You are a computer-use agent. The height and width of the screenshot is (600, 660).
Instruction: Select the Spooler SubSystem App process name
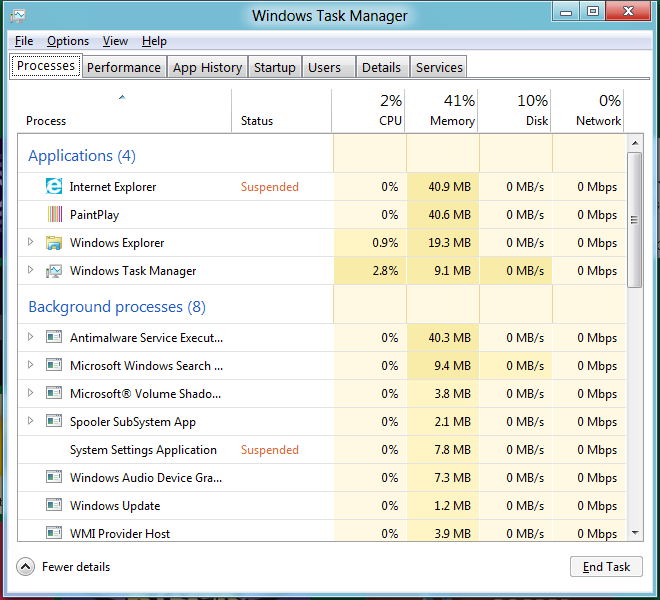tap(133, 422)
